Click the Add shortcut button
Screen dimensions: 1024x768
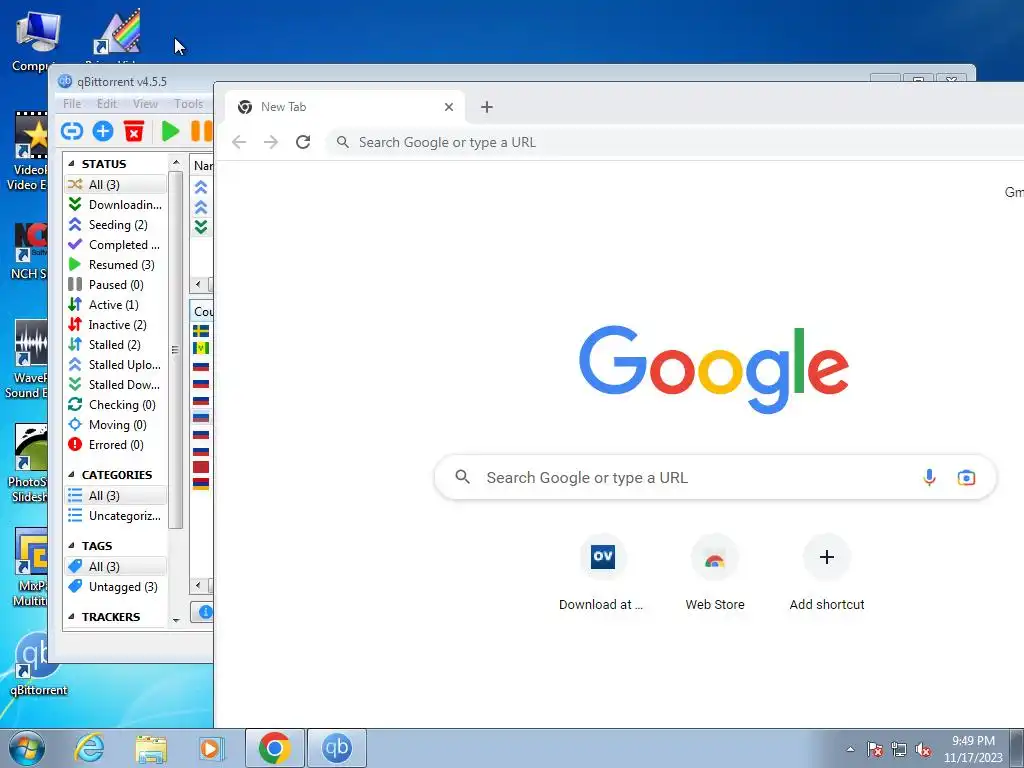827,573
